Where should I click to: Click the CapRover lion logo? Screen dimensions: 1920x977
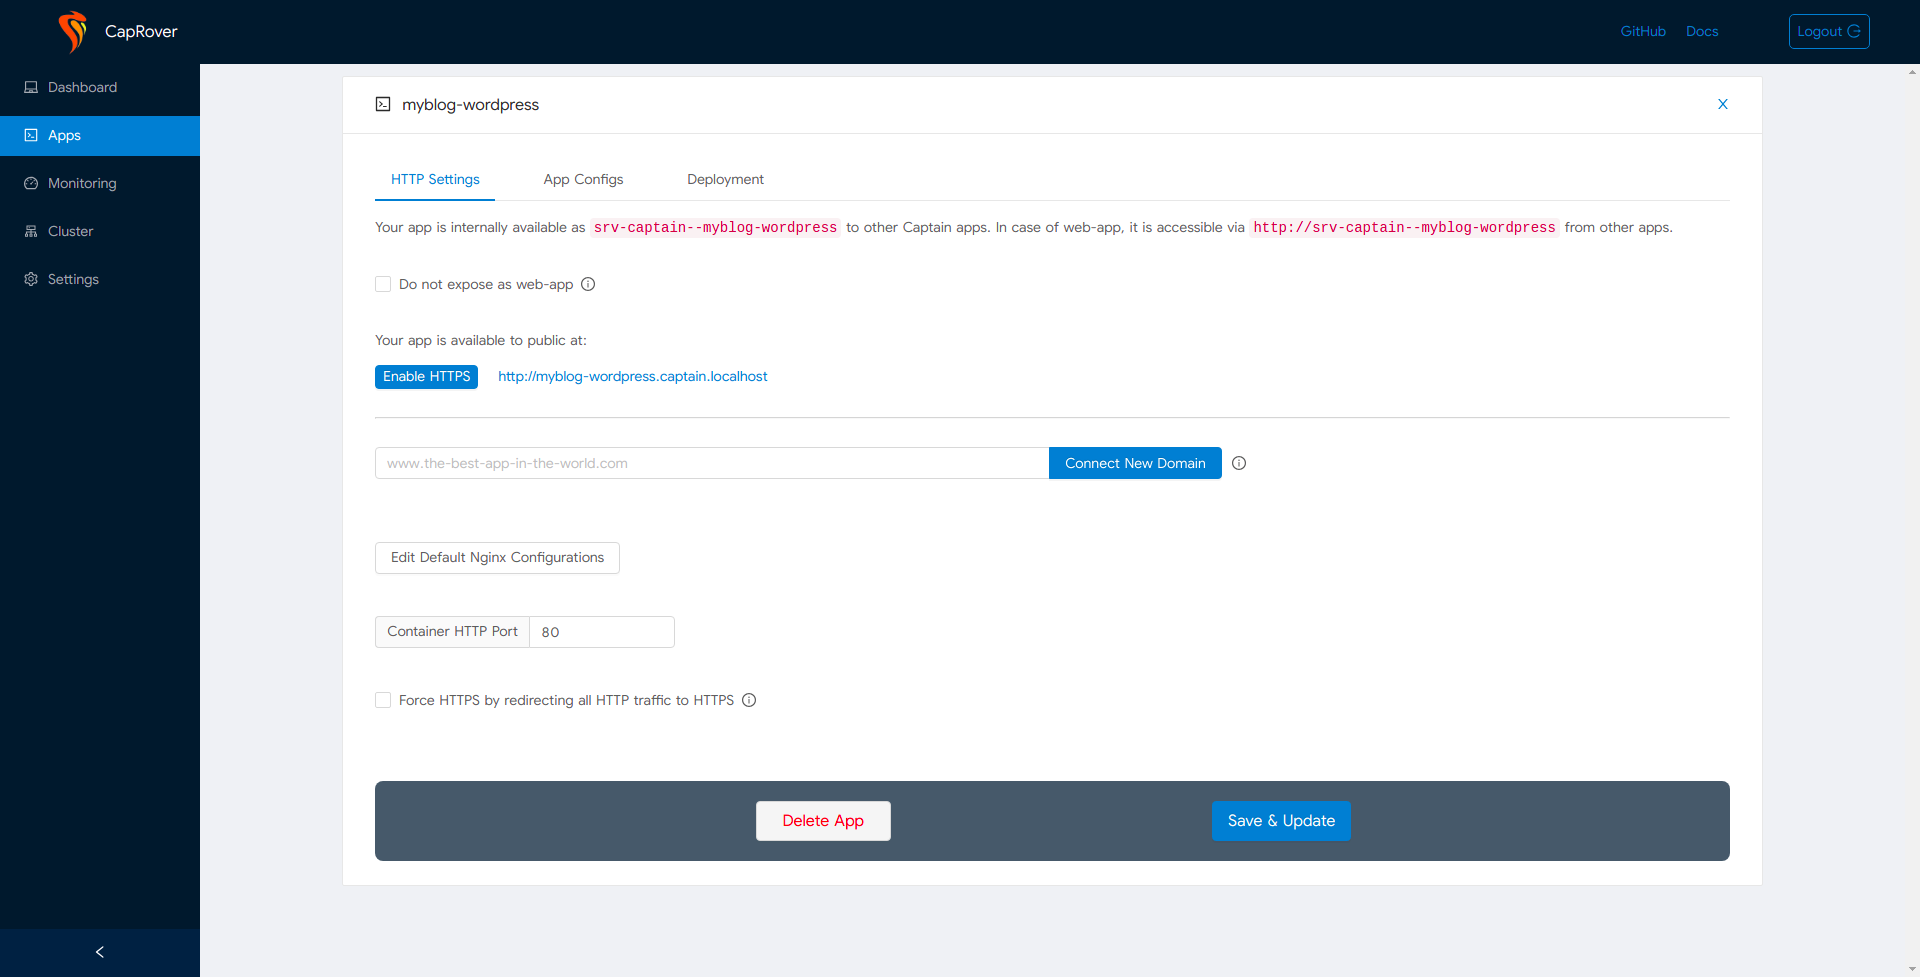pyautogui.click(x=72, y=31)
